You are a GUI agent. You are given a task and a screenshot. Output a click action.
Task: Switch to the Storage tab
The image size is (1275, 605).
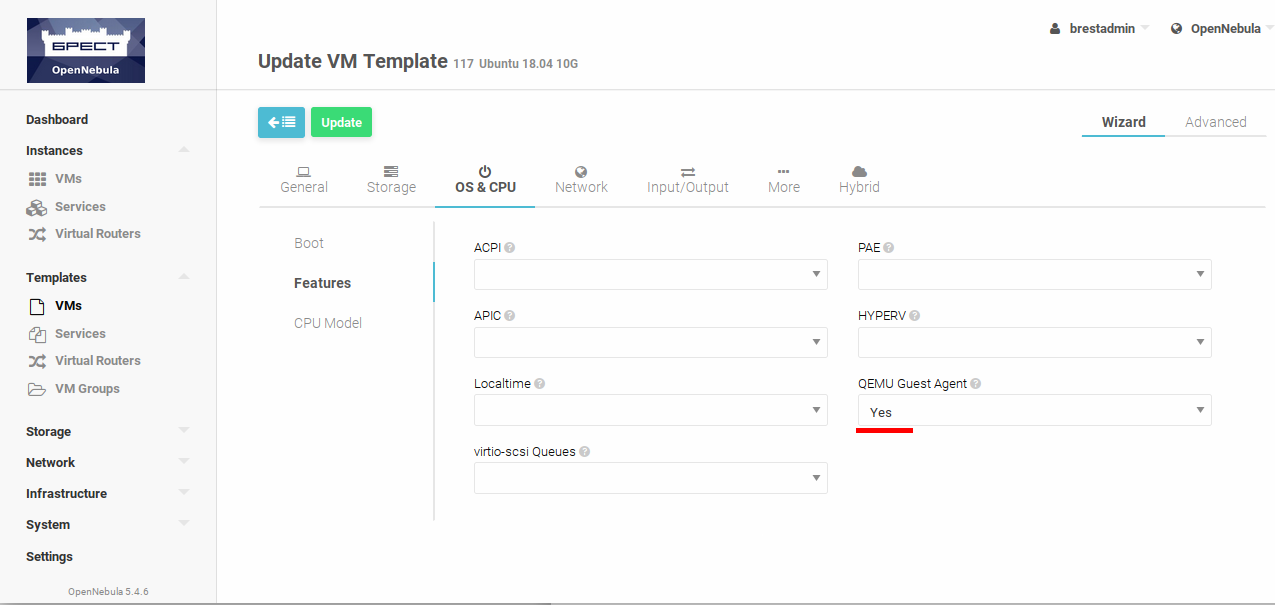[x=391, y=180]
